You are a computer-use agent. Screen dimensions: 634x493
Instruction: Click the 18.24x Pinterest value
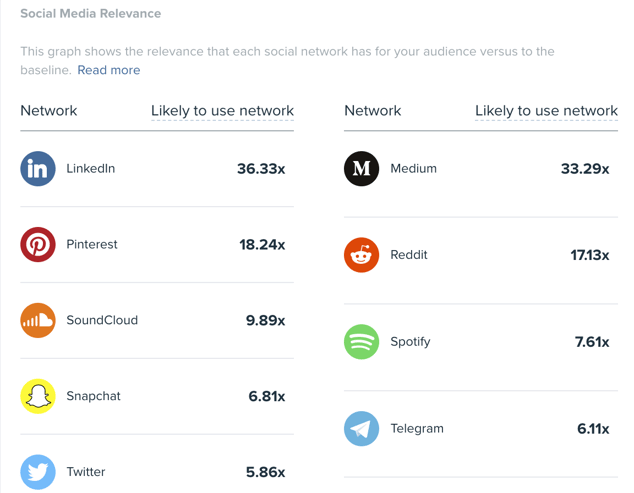click(x=262, y=244)
